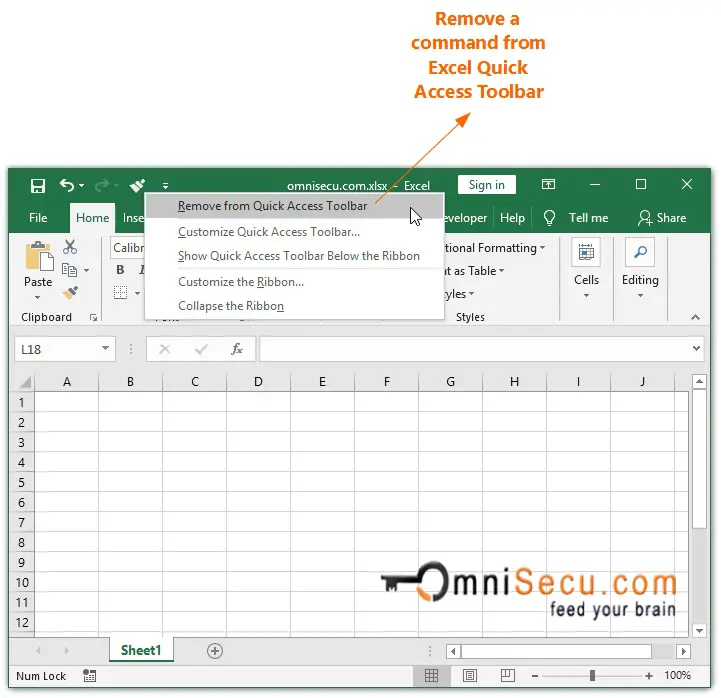721x698 pixels.
Task: Click zoom out minus button
Action: pos(535,676)
